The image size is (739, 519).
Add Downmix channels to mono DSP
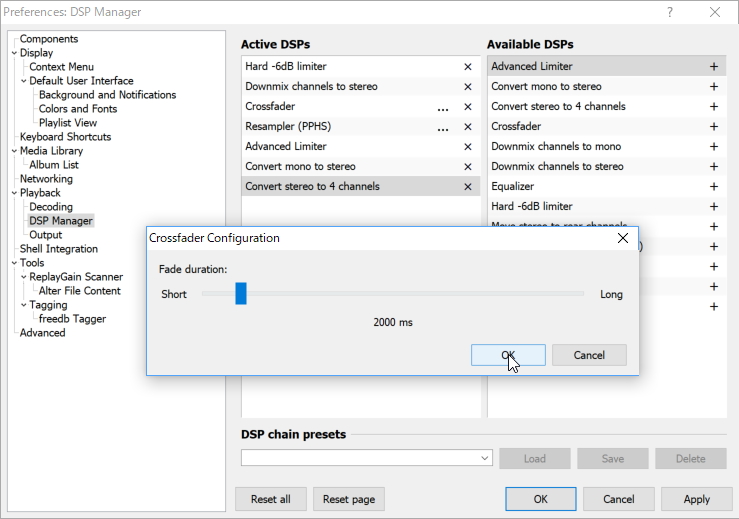(713, 147)
